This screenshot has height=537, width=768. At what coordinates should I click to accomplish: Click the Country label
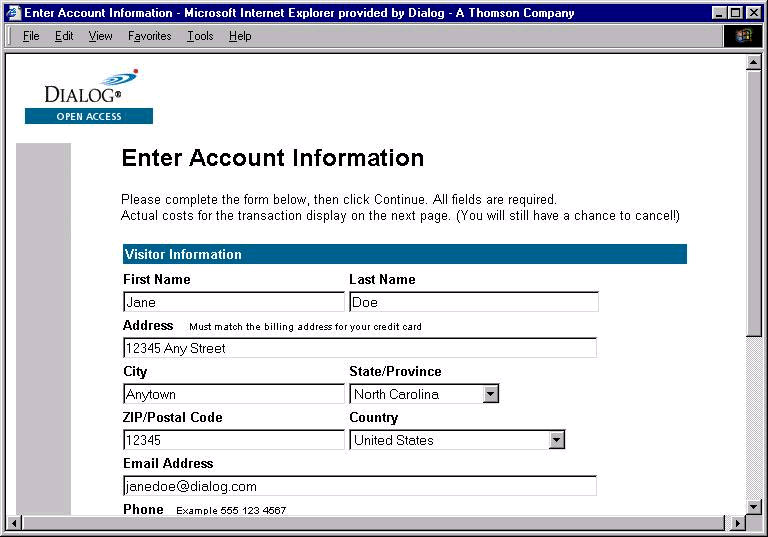[374, 417]
